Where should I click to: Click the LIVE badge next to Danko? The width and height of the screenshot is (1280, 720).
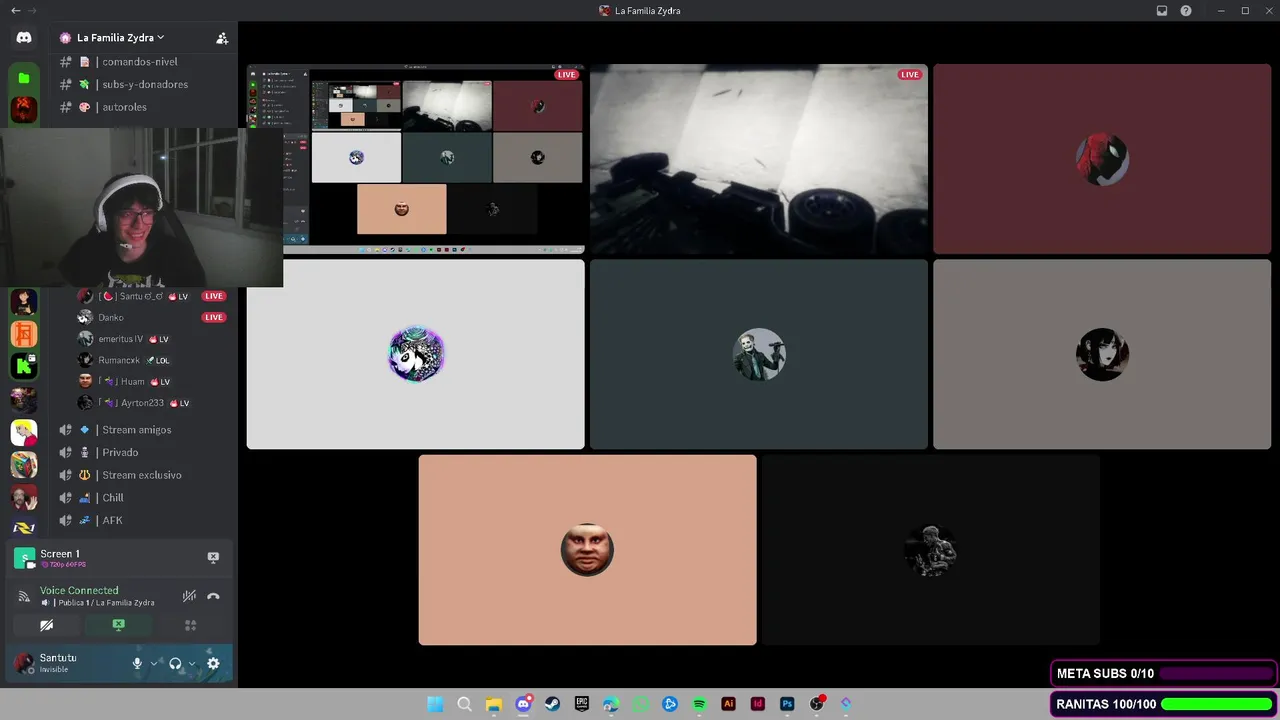click(x=213, y=317)
